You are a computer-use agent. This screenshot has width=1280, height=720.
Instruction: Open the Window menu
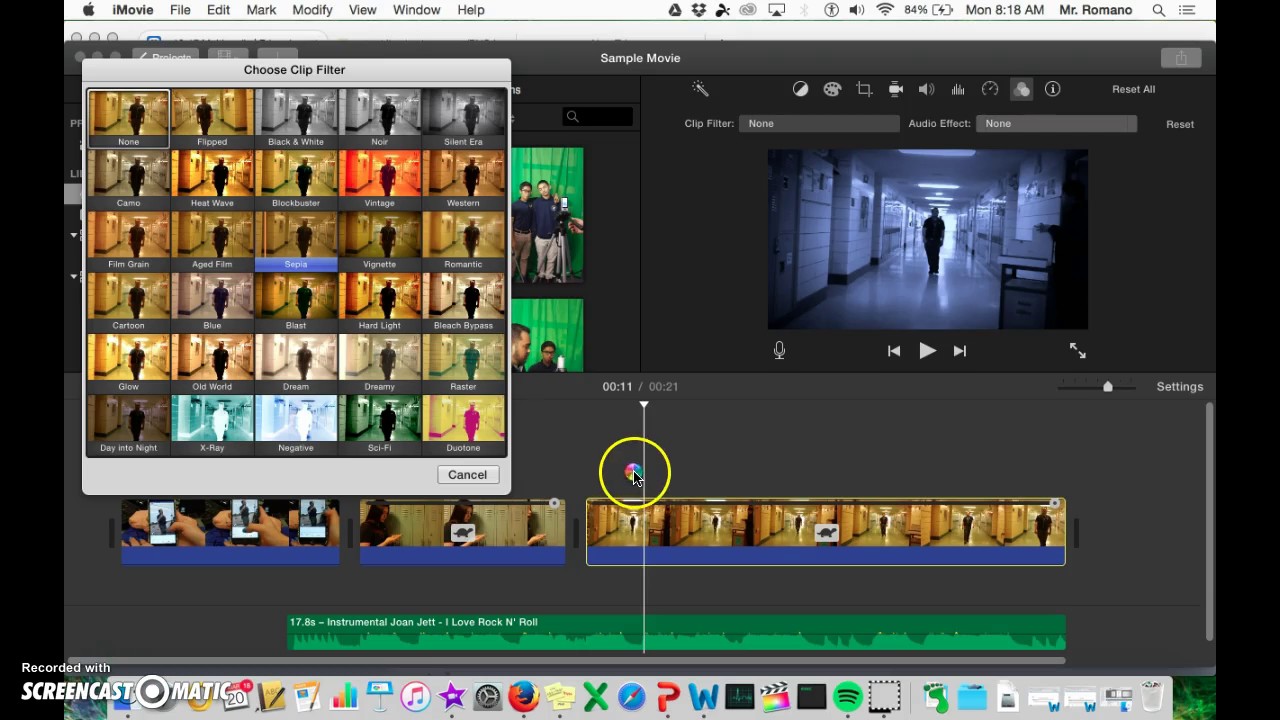click(x=416, y=10)
